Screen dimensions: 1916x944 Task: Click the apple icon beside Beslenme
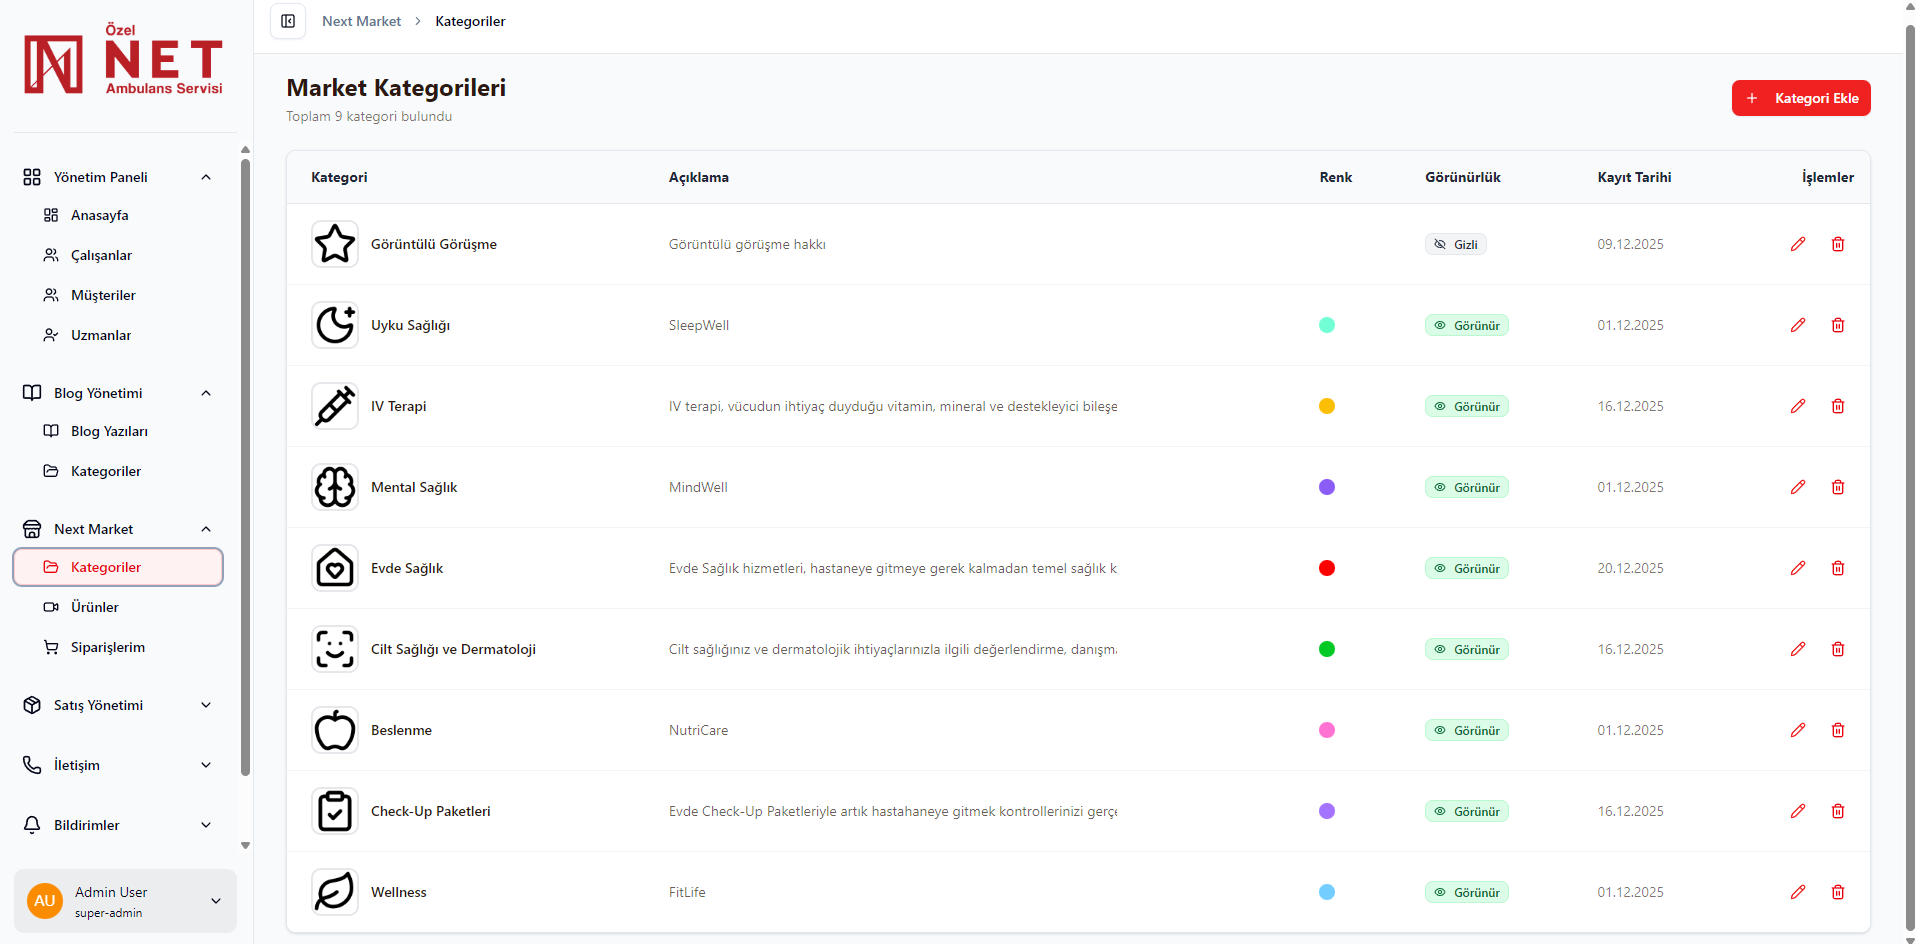(x=335, y=730)
